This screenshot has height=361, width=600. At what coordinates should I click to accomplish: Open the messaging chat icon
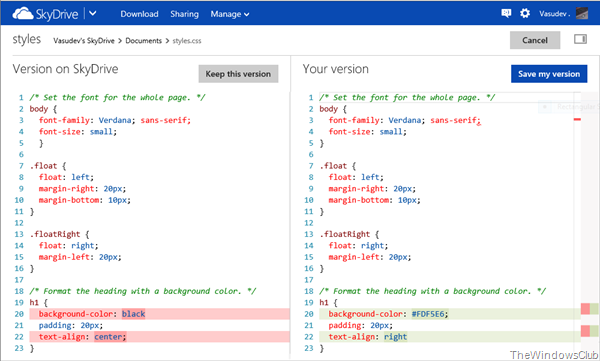tap(506, 13)
